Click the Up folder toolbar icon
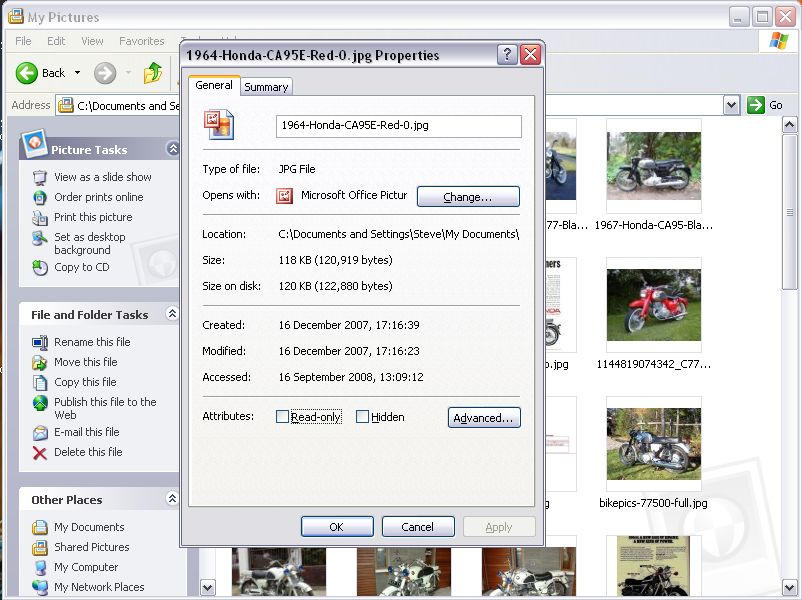 pos(152,73)
